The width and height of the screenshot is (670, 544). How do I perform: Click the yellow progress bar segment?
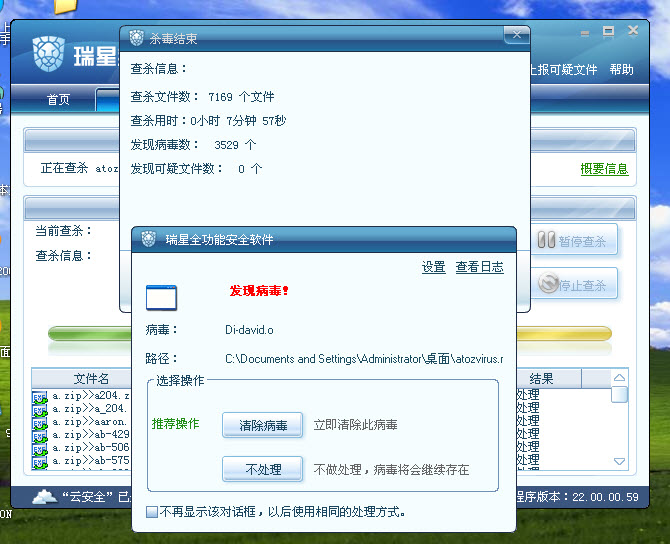click(x=564, y=333)
